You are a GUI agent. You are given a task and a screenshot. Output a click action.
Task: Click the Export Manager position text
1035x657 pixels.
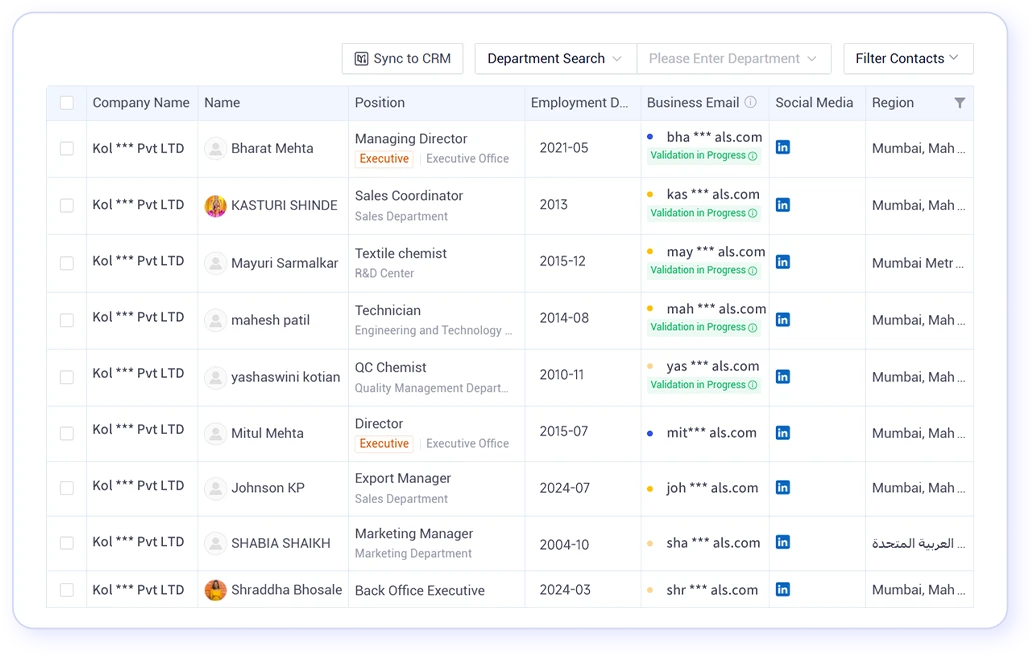(403, 478)
